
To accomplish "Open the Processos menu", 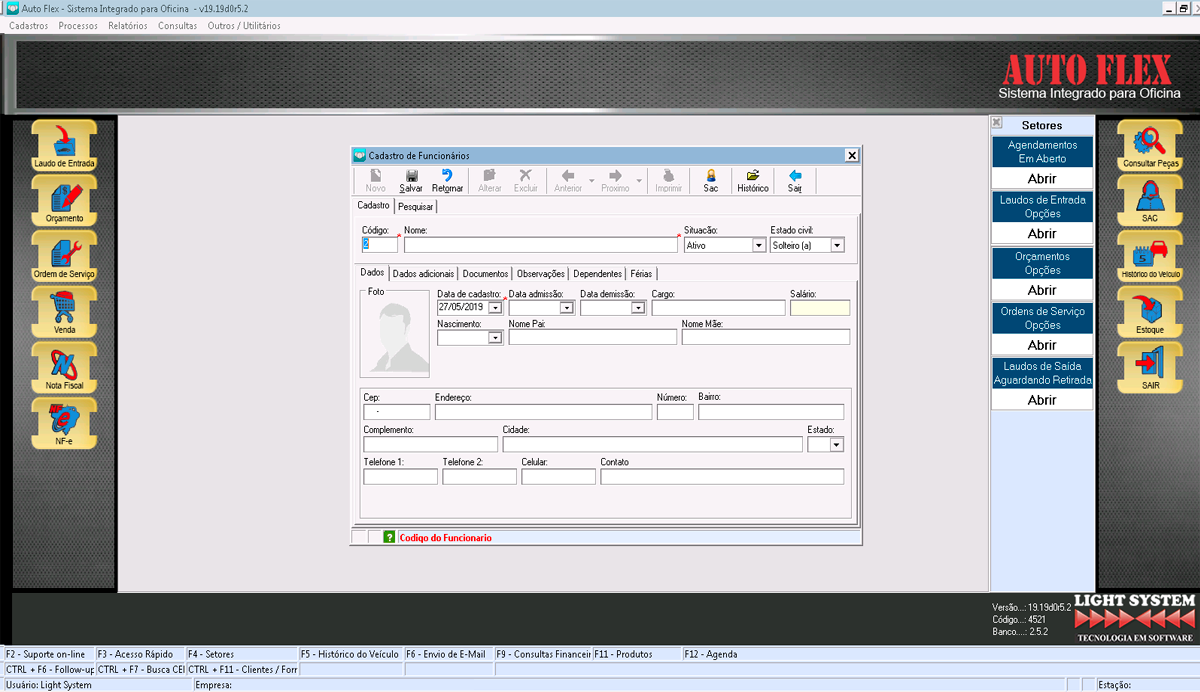I will [78, 26].
